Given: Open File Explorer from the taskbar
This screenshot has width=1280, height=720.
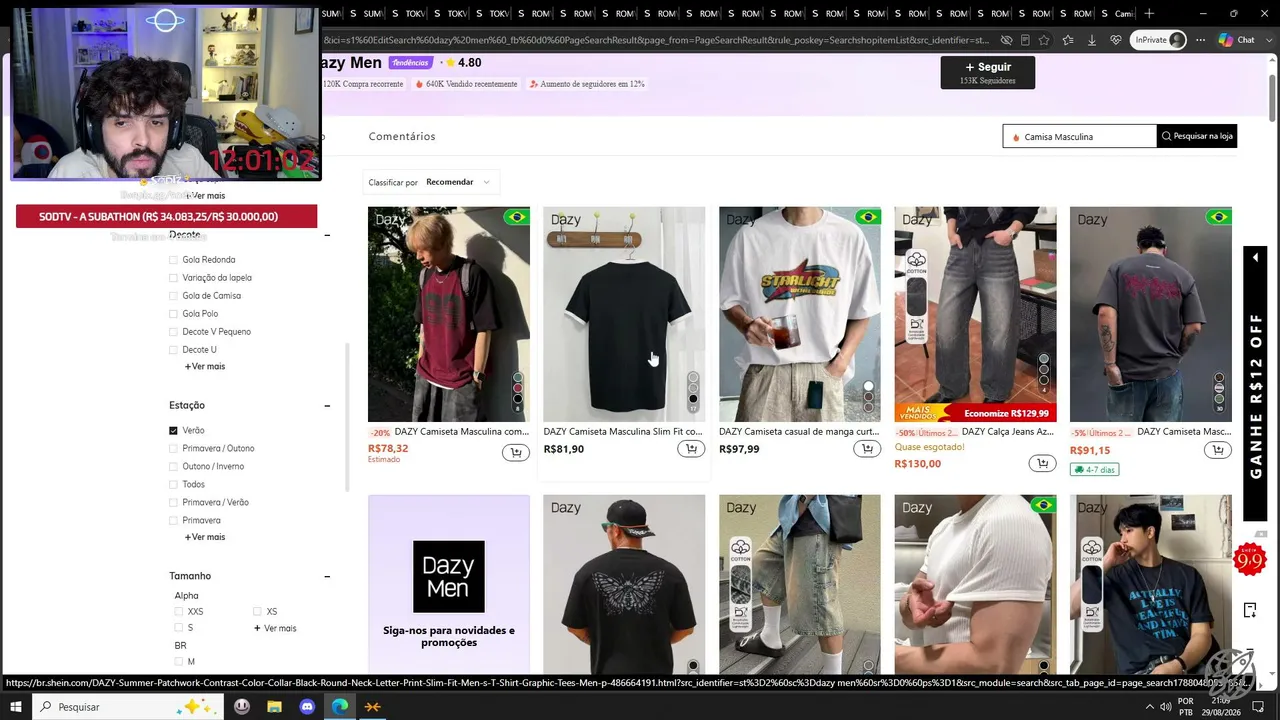Looking at the screenshot, I should coord(274,707).
